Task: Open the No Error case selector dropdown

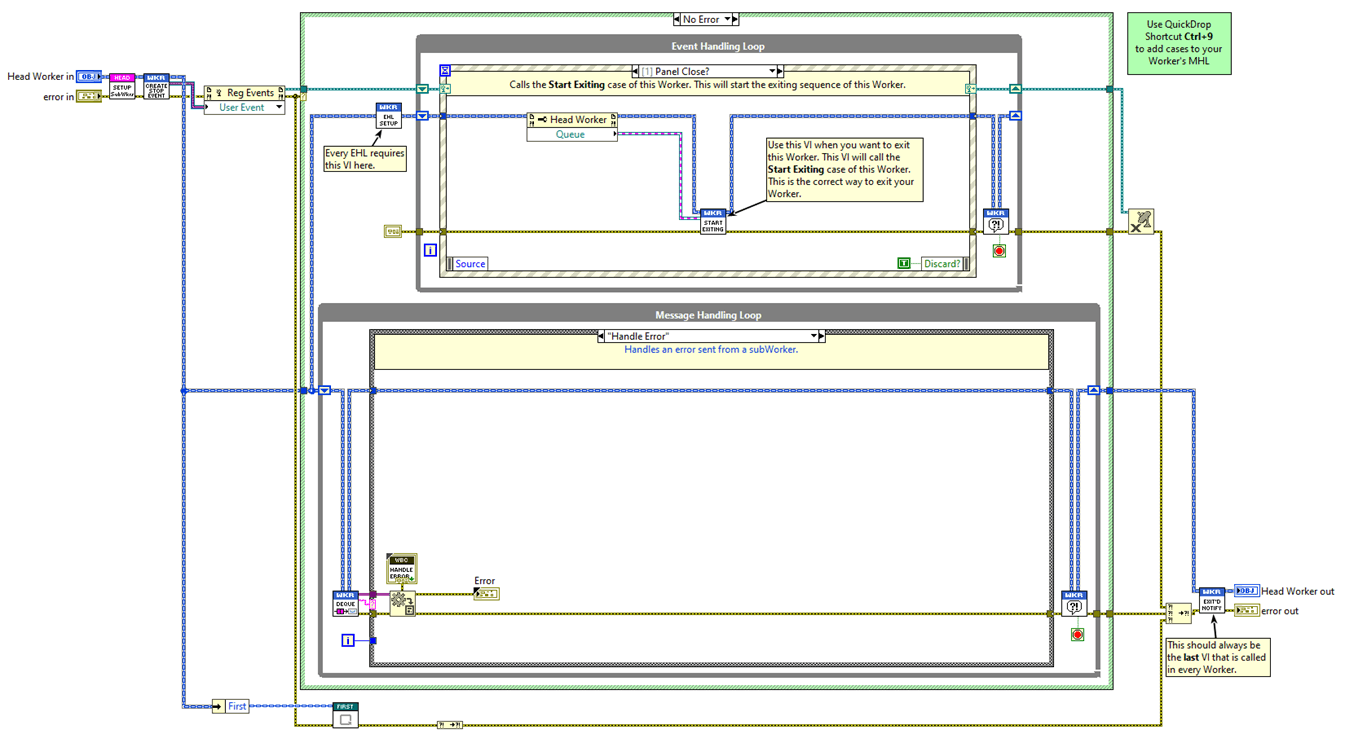Action: 728,19
